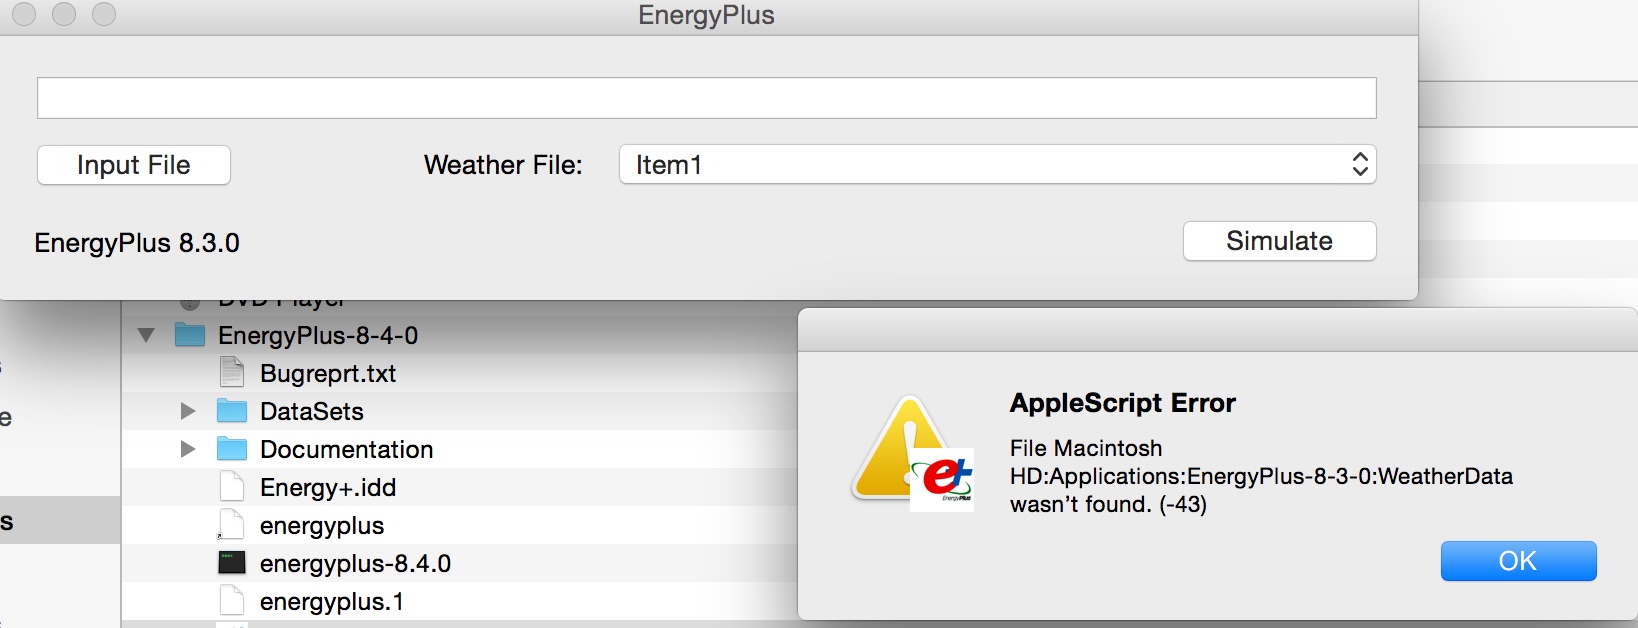Click the input file path text field
The image size is (1638, 628).
click(707, 98)
